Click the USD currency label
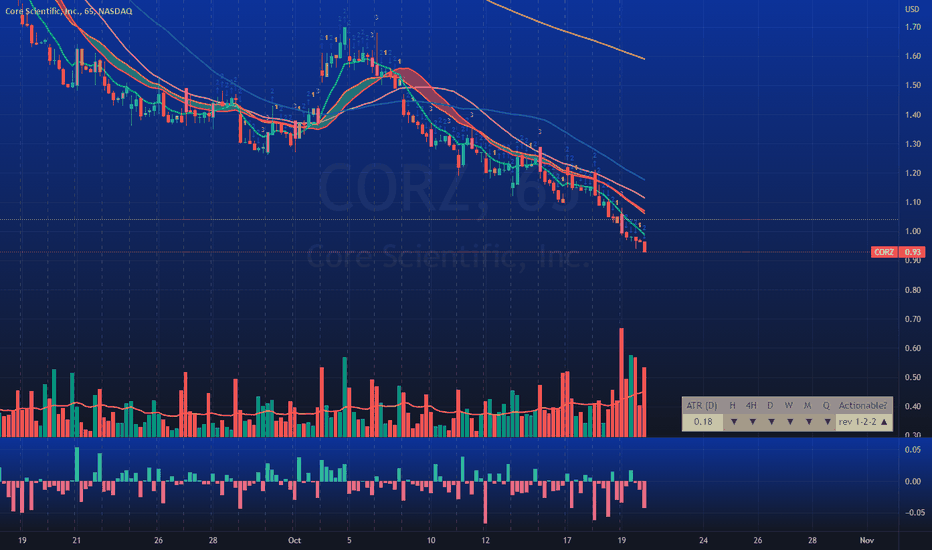This screenshot has height=550, width=932. [912, 9]
